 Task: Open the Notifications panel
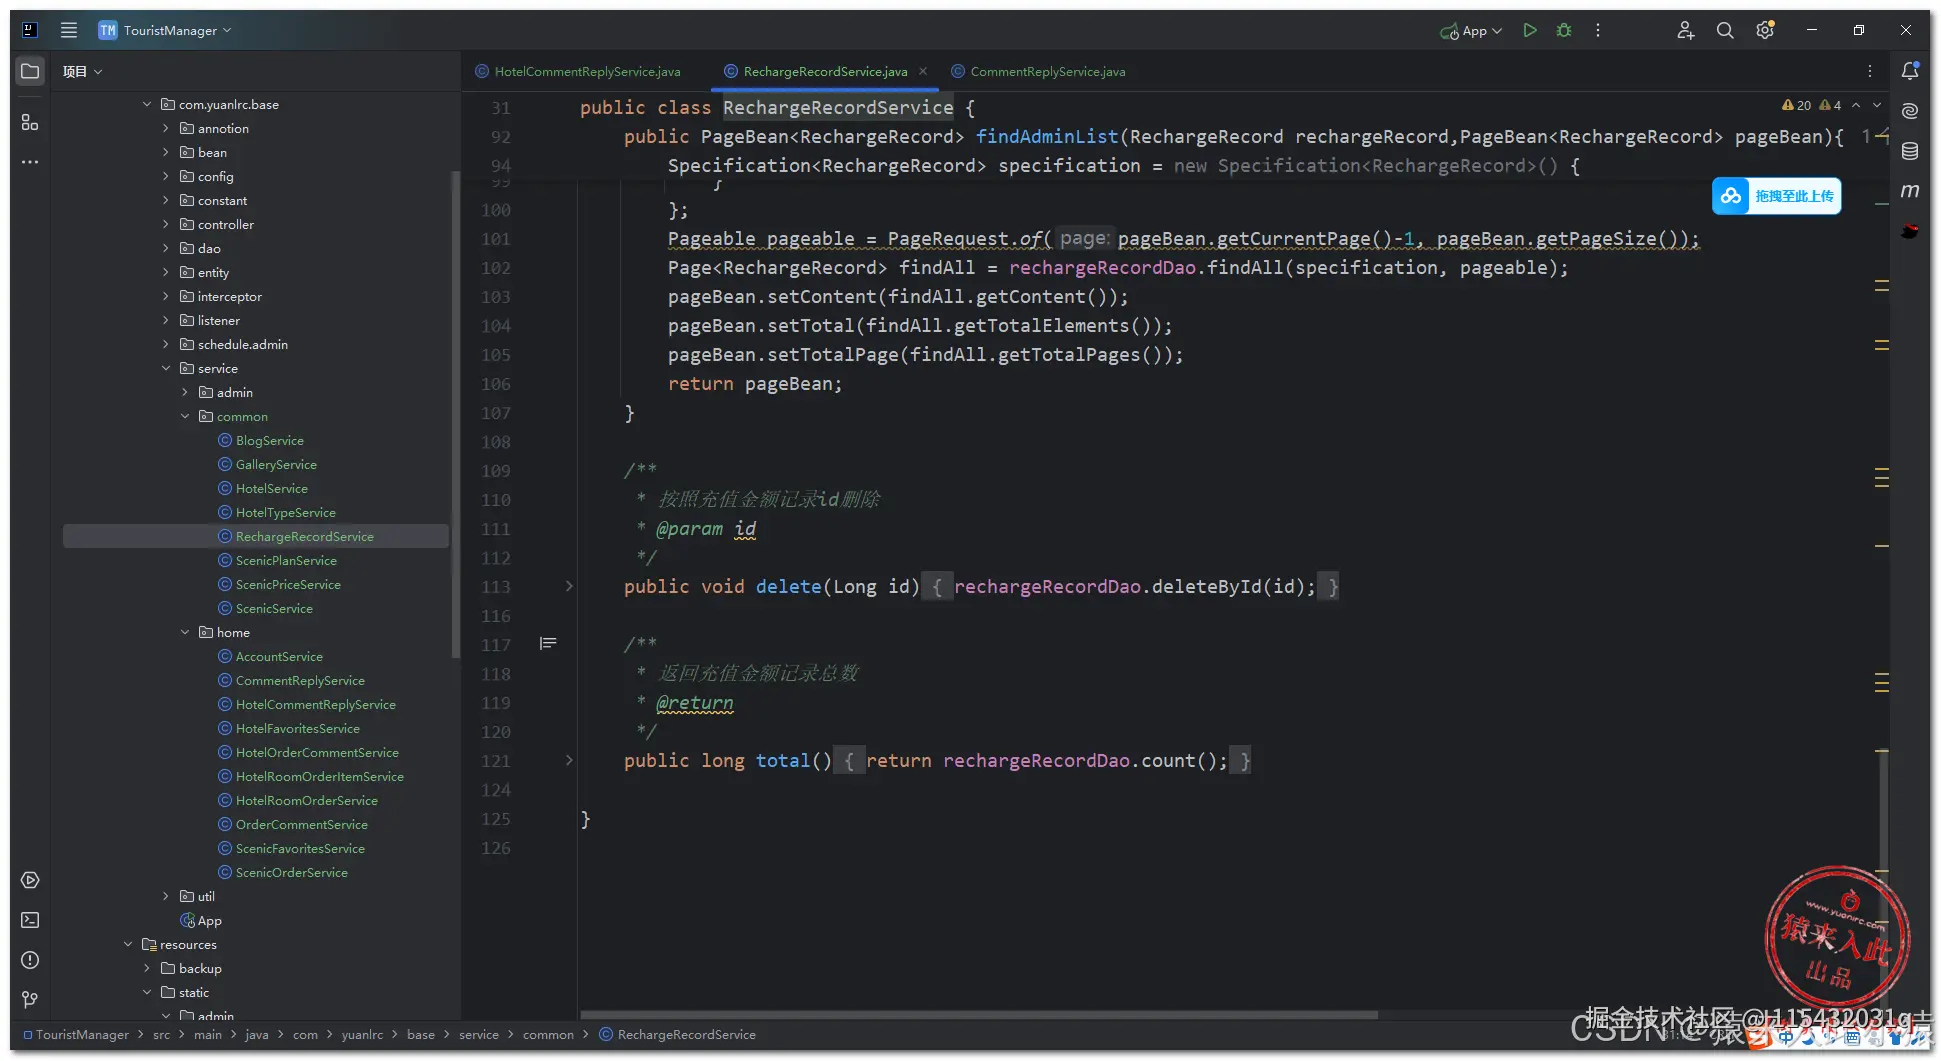point(1910,71)
